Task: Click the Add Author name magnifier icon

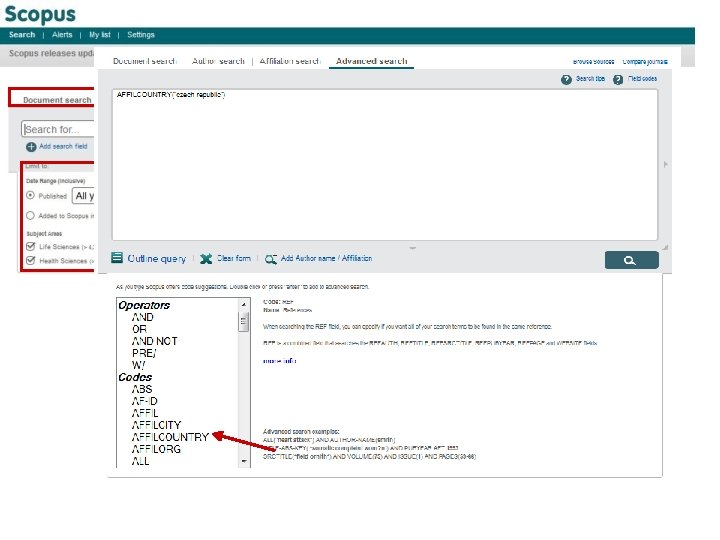Action: pyautogui.click(x=271, y=259)
